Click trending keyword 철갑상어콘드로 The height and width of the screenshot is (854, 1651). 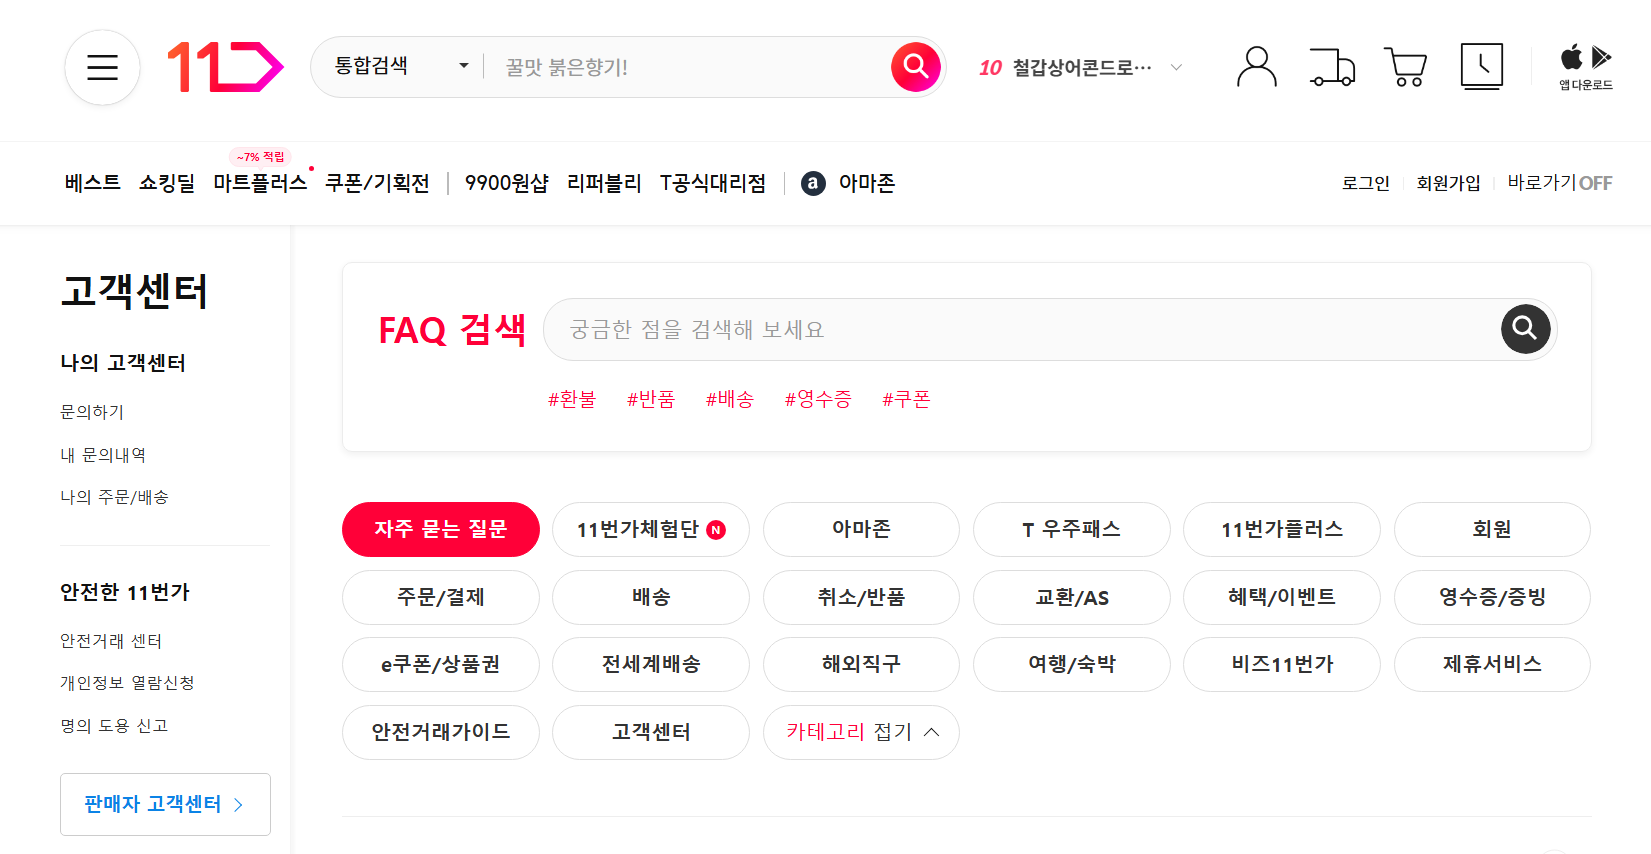pyautogui.click(x=1081, y=67)
